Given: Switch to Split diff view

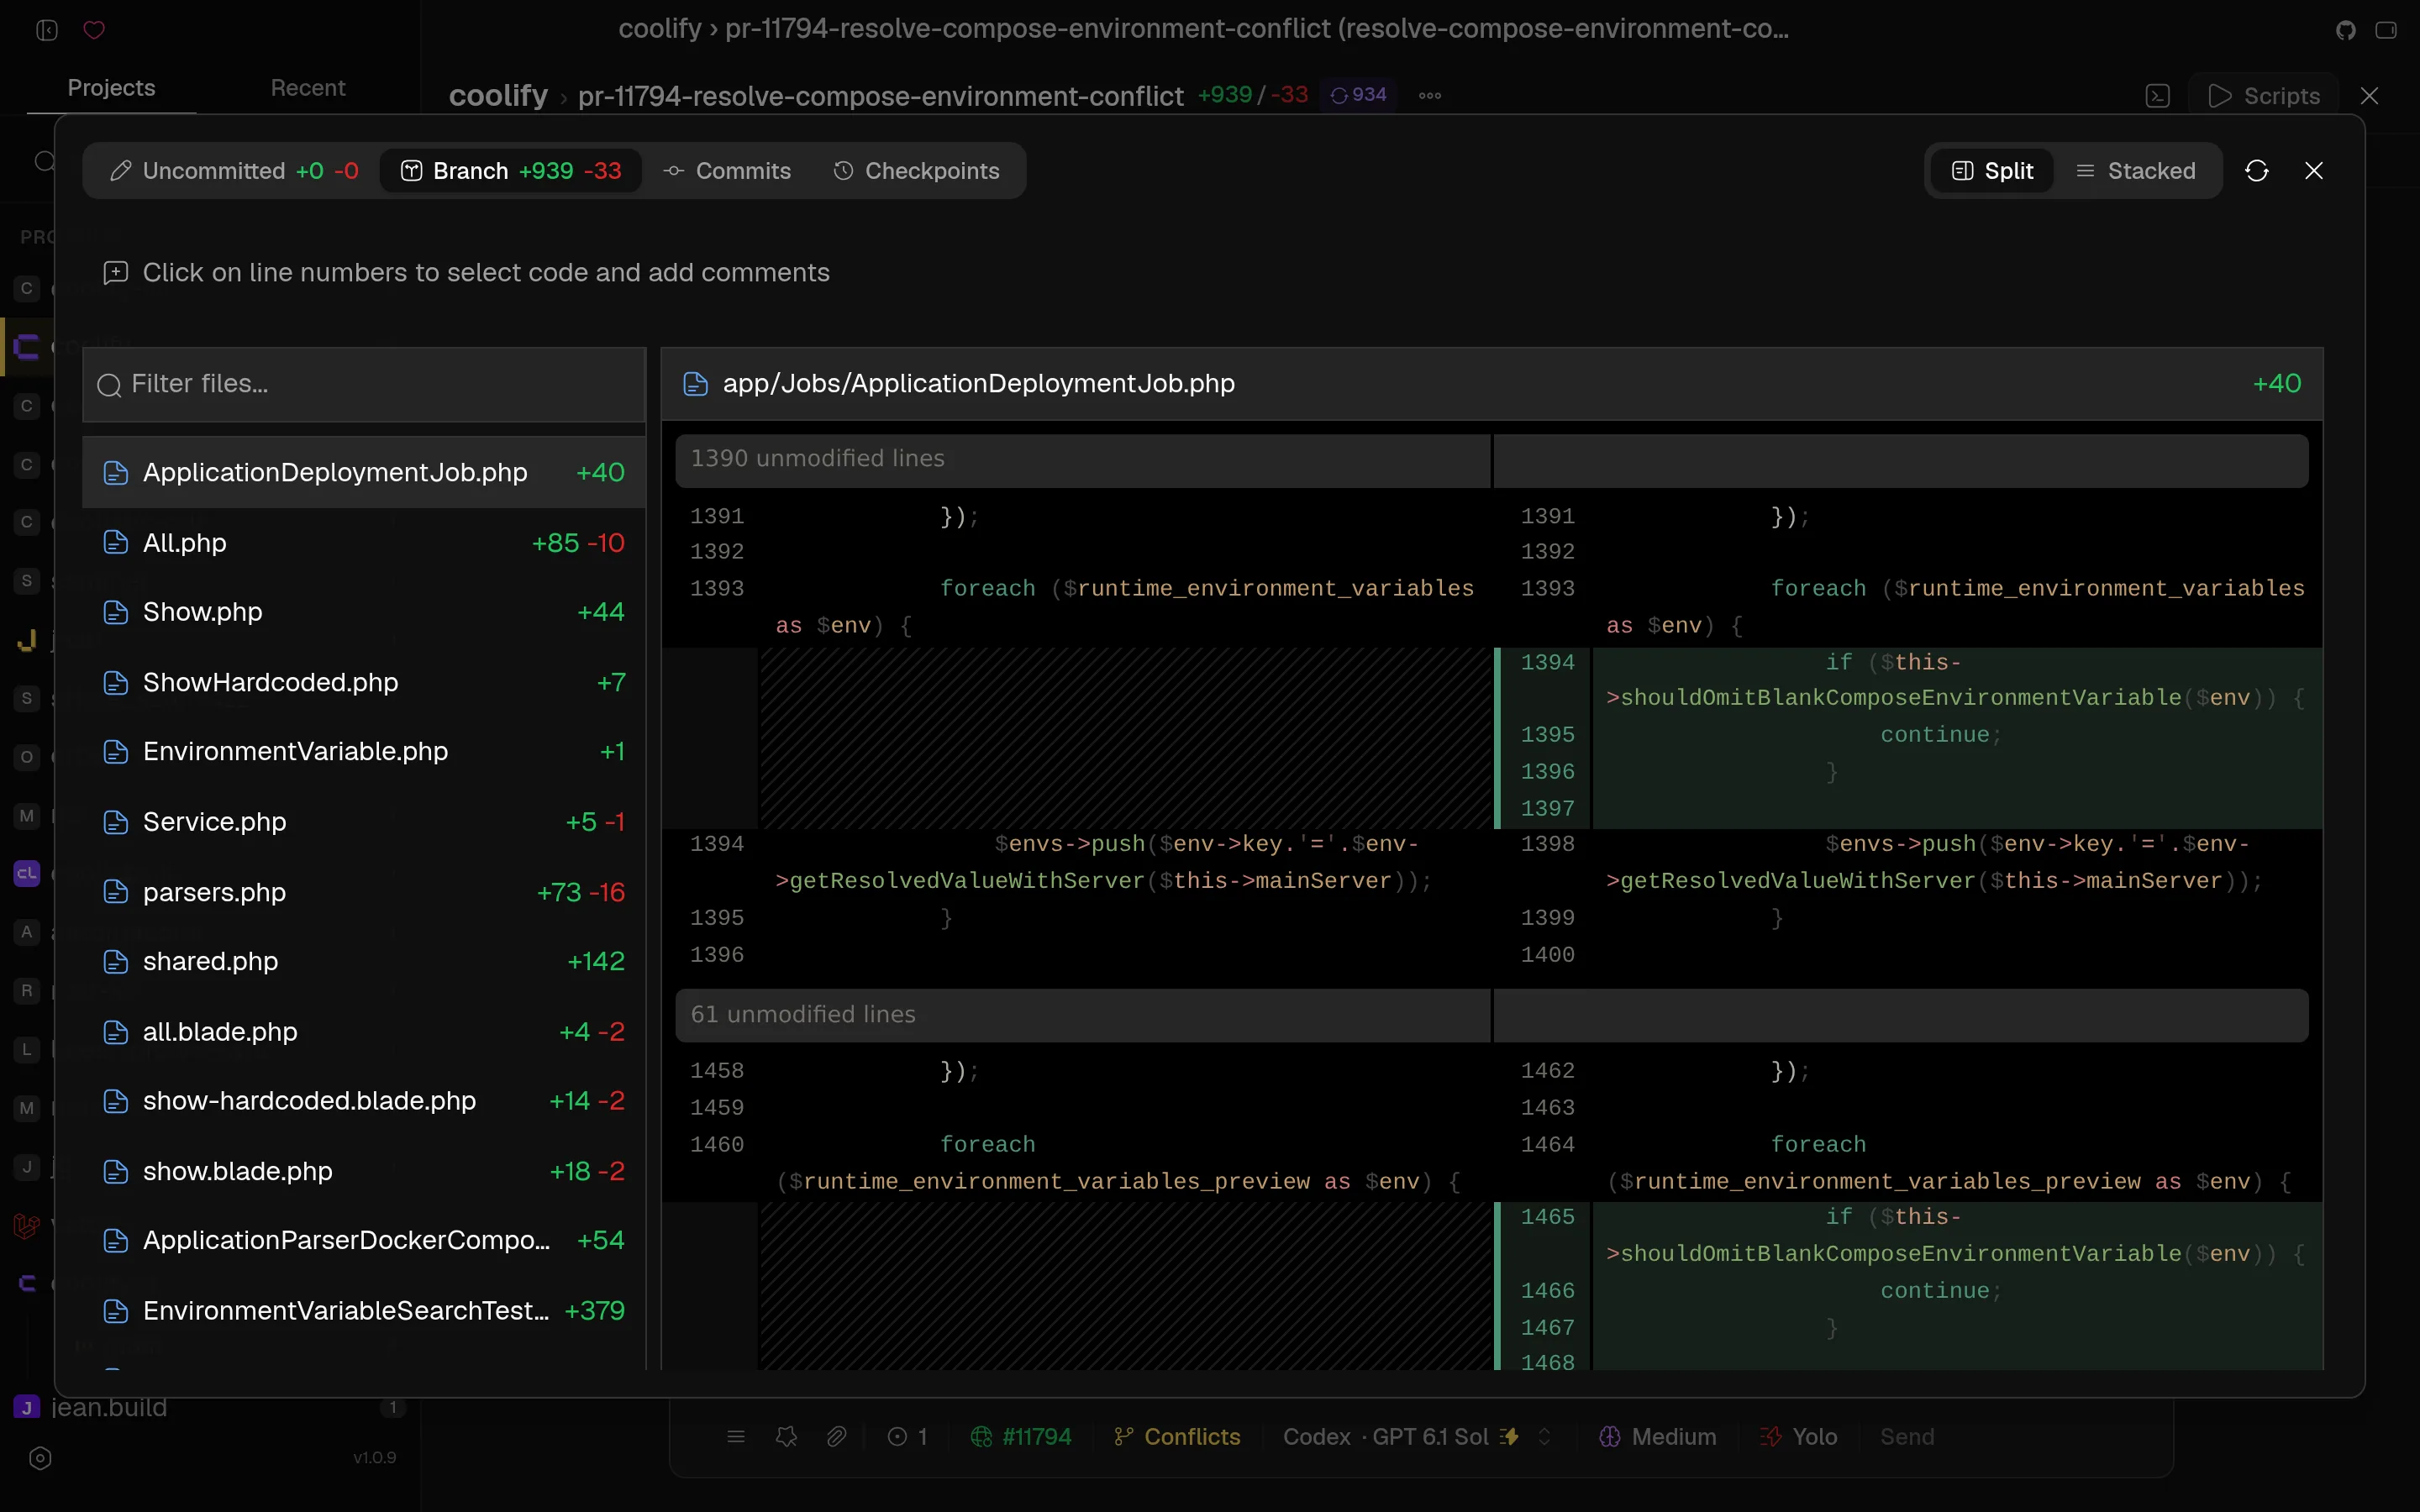Looking at the screenshot, I should [x=1992, y=171].
